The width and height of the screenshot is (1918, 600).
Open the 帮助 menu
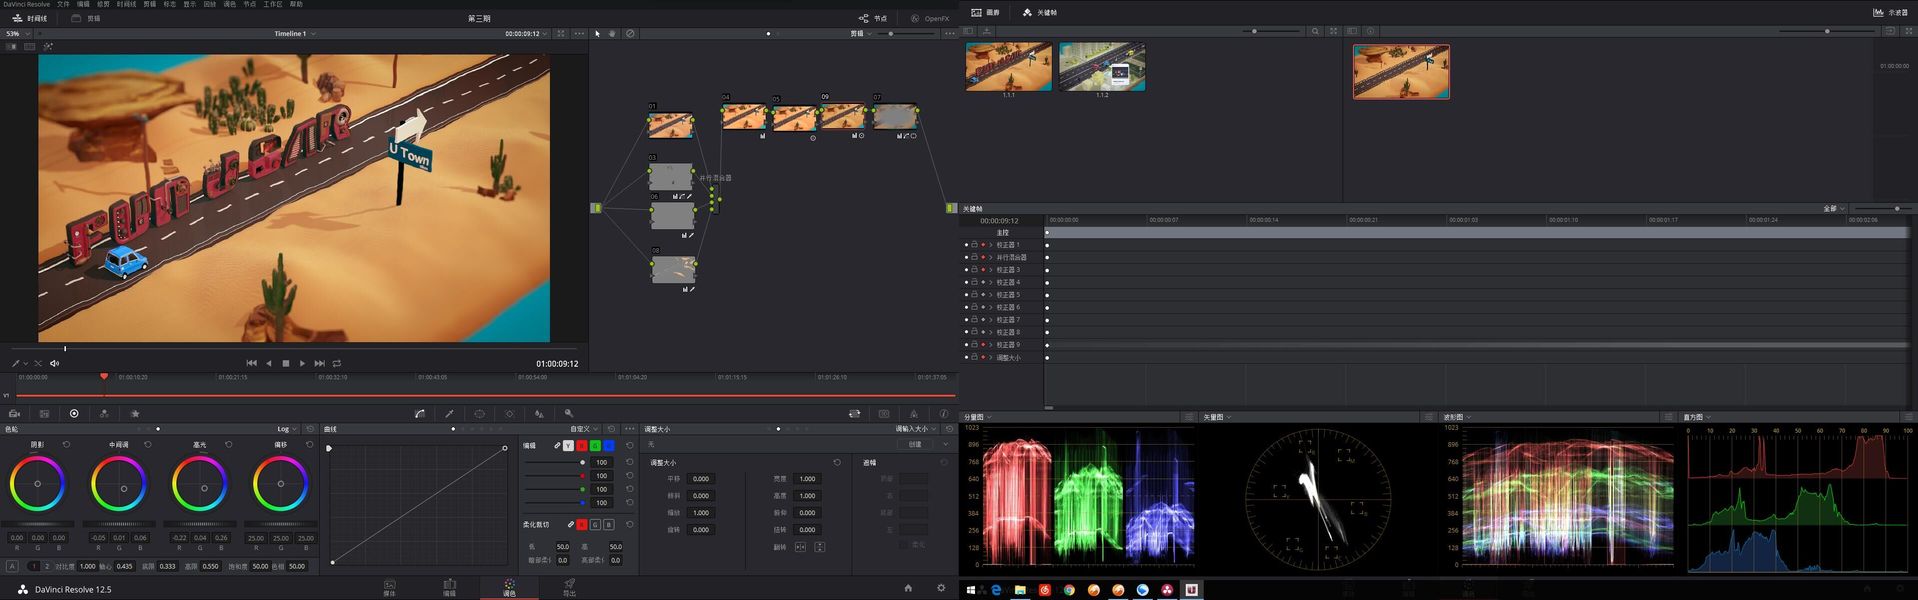pyautogui.click(x=296, y=4)
